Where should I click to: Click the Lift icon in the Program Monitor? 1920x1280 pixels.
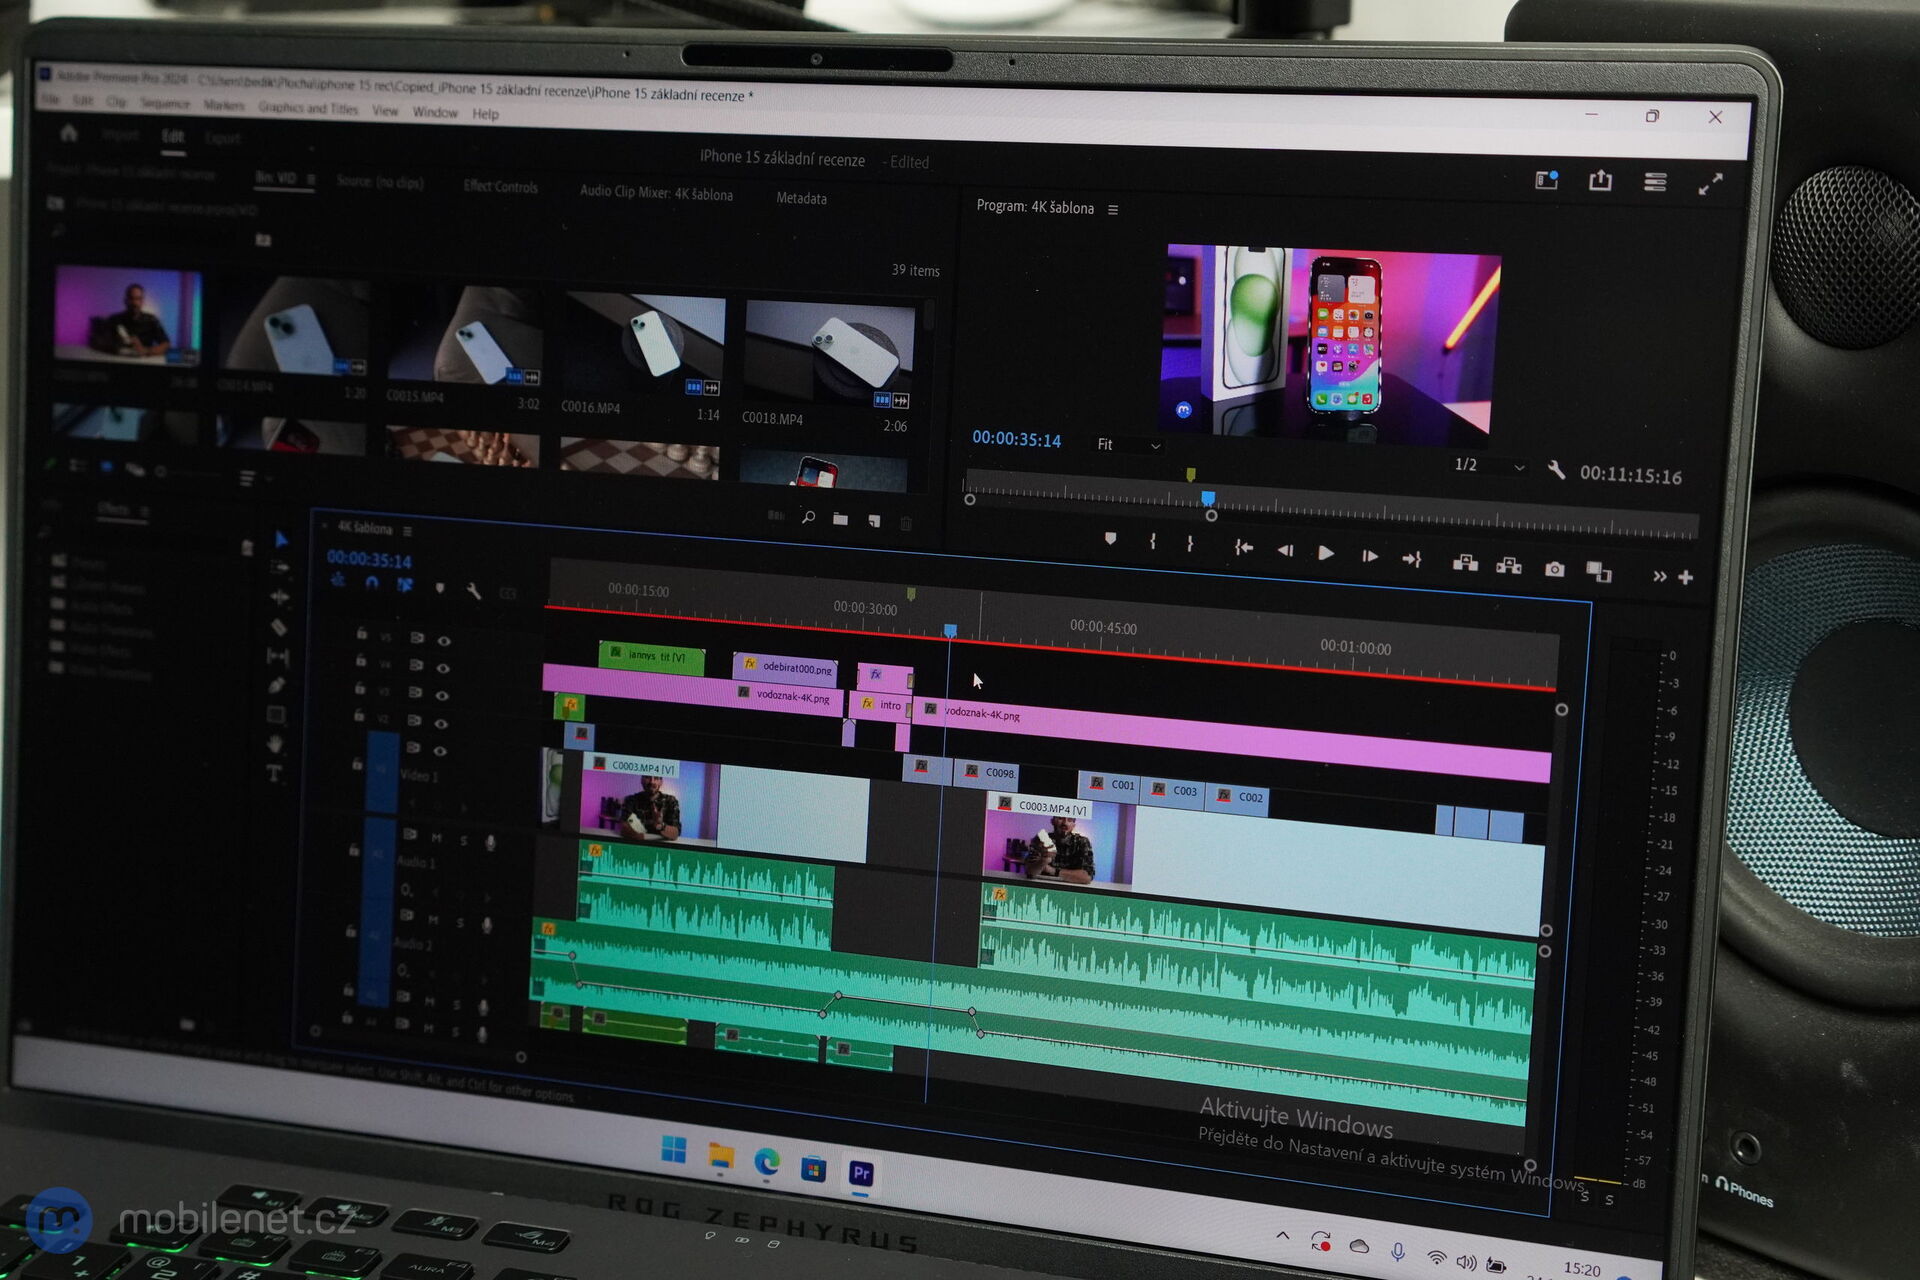1468,563
